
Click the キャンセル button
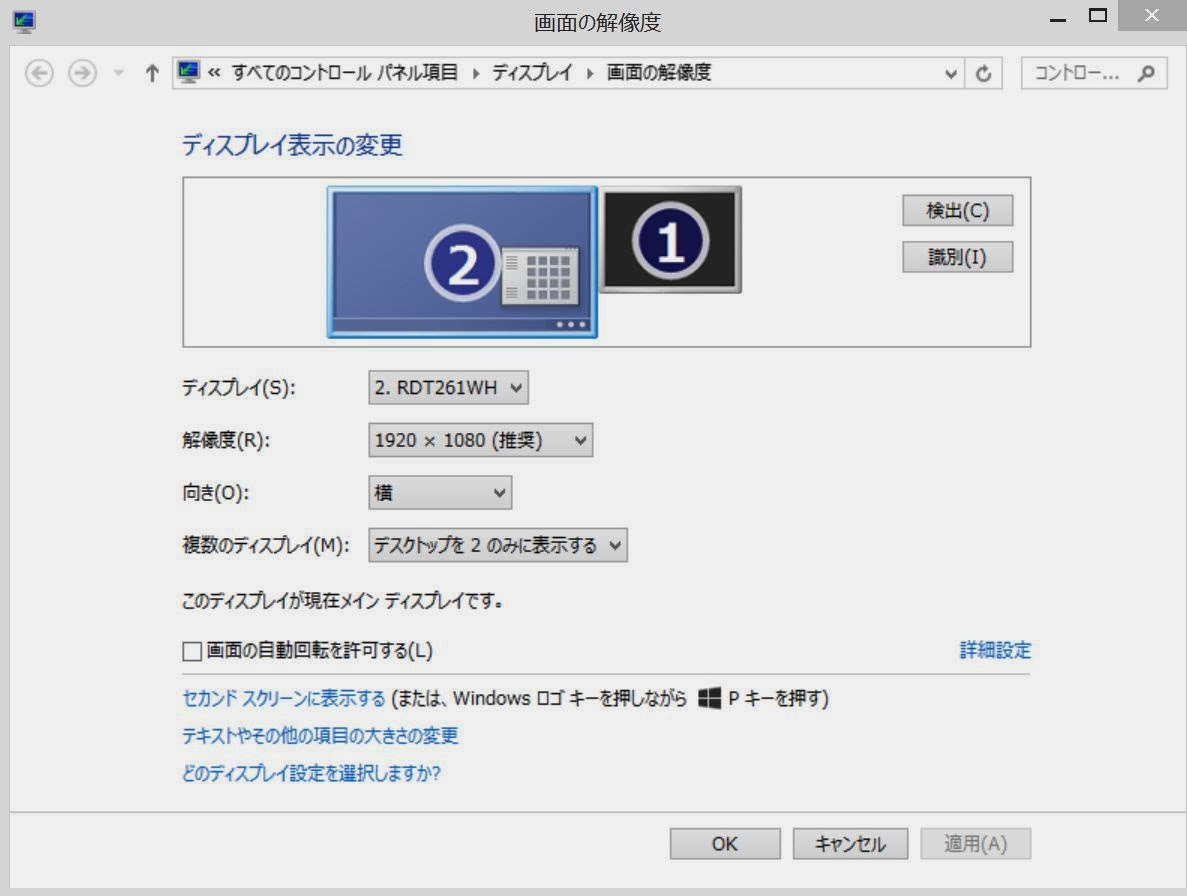pyautogui.click(x=850, y=844)
